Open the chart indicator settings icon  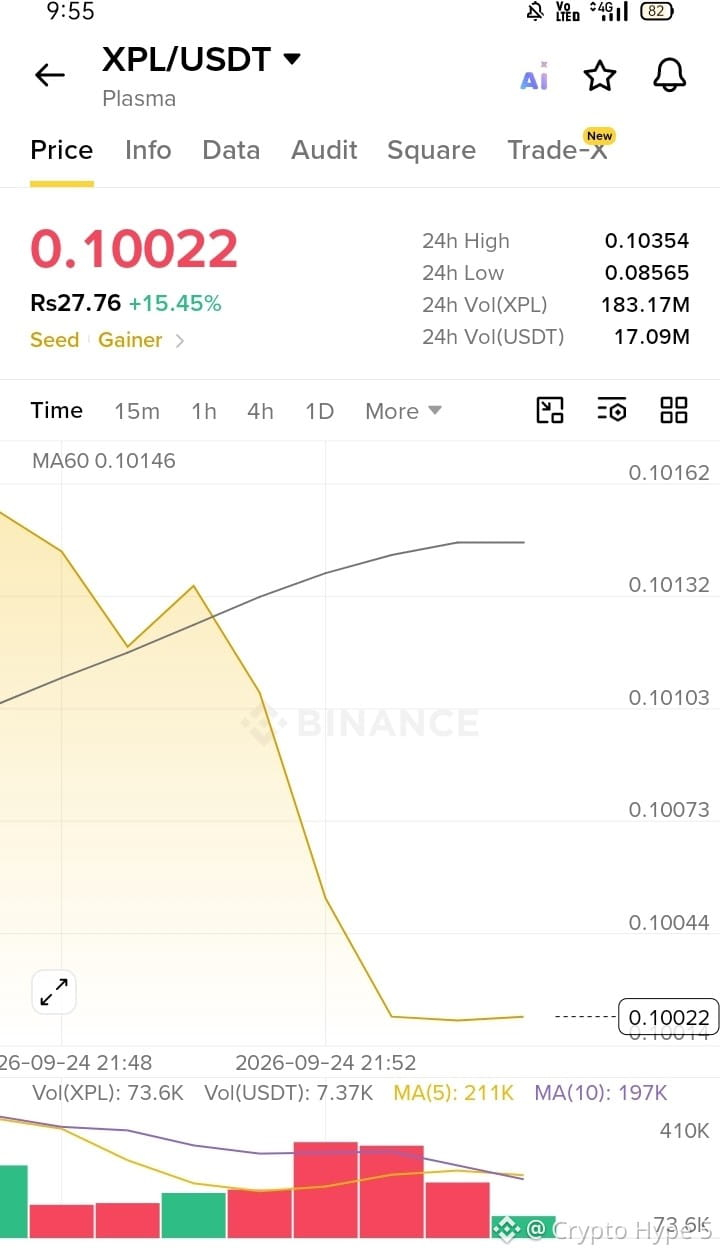tap(611, 410)
